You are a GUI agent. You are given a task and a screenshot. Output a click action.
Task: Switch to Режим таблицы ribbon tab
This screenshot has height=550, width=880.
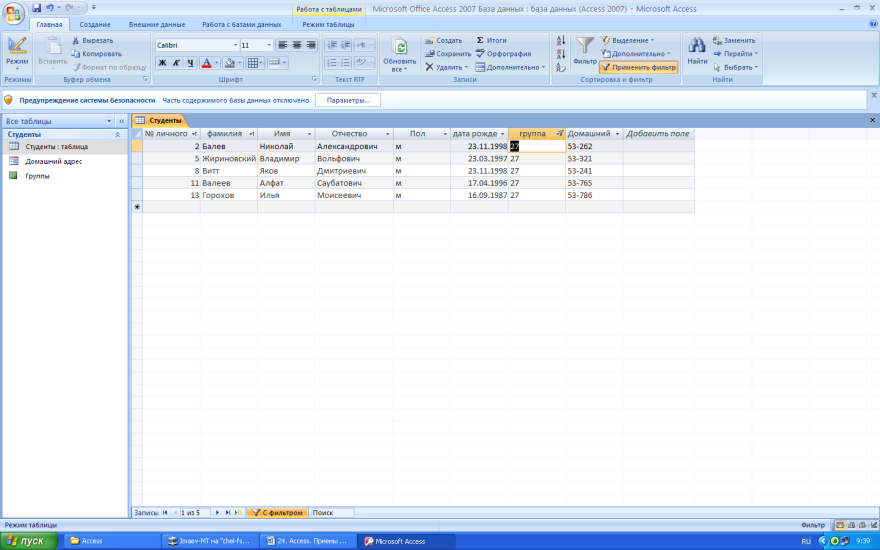328,25
